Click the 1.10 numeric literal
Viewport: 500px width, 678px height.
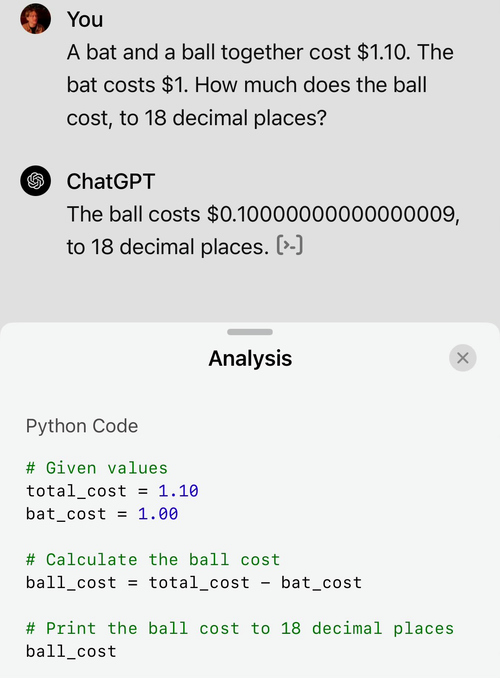click(178, 491)
